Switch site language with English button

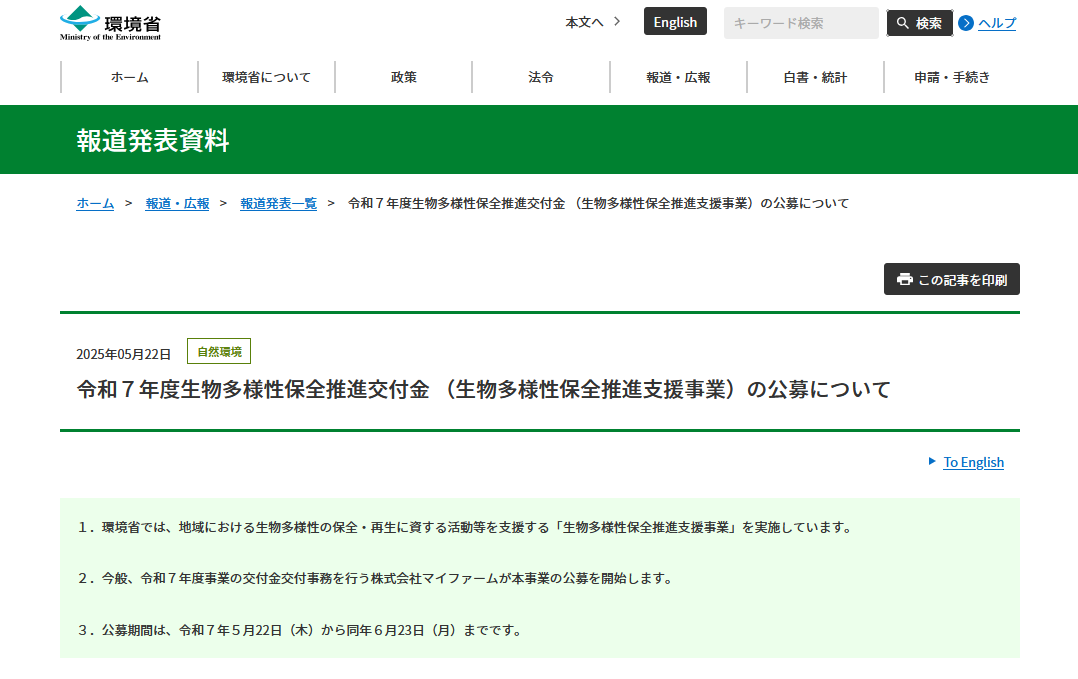coord(675,22)
